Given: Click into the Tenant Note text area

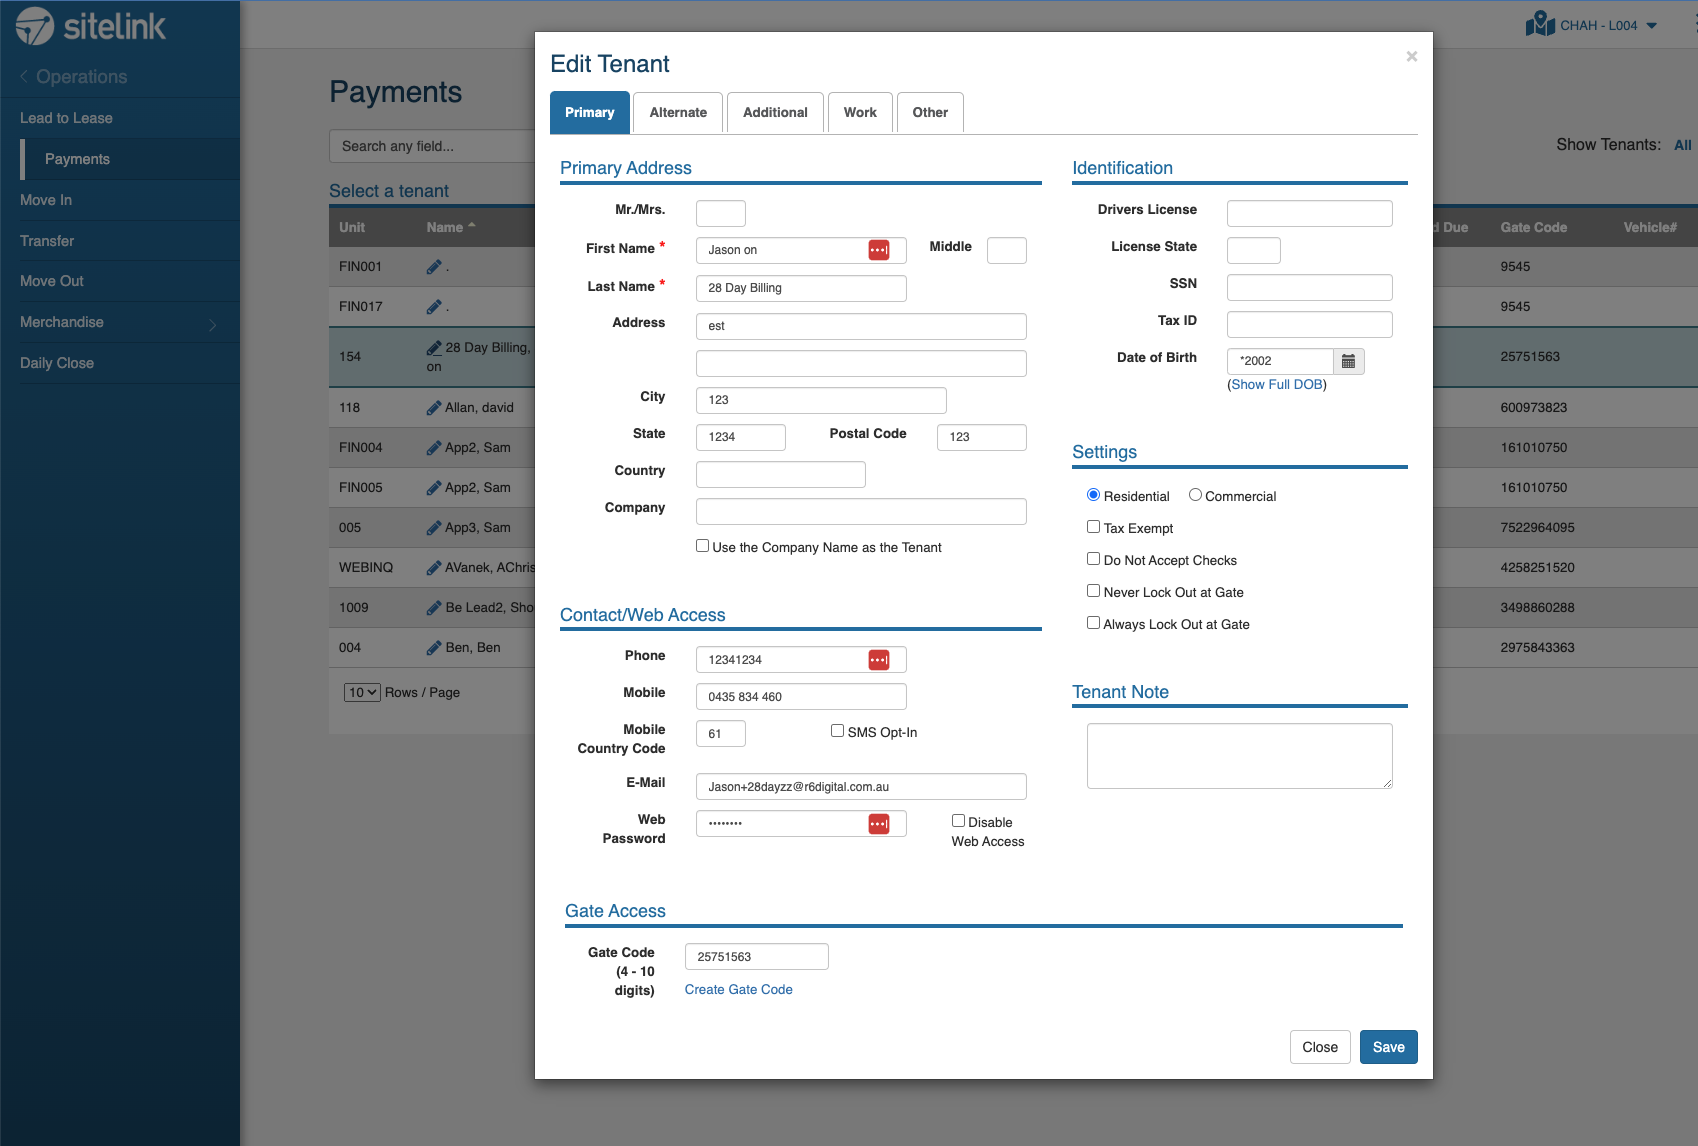Looking at the screenshot, I should click(1239, 756).
